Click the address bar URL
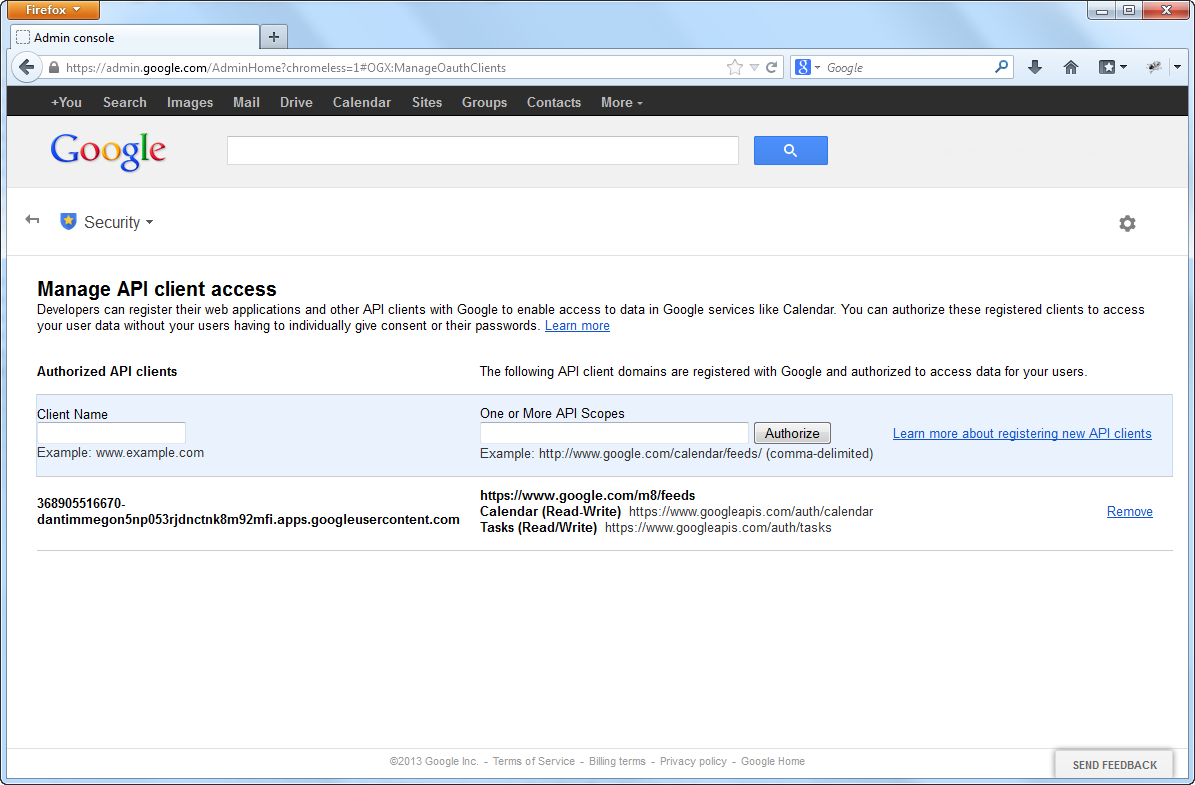This screenshot has height=785, width=1195. 286,68
